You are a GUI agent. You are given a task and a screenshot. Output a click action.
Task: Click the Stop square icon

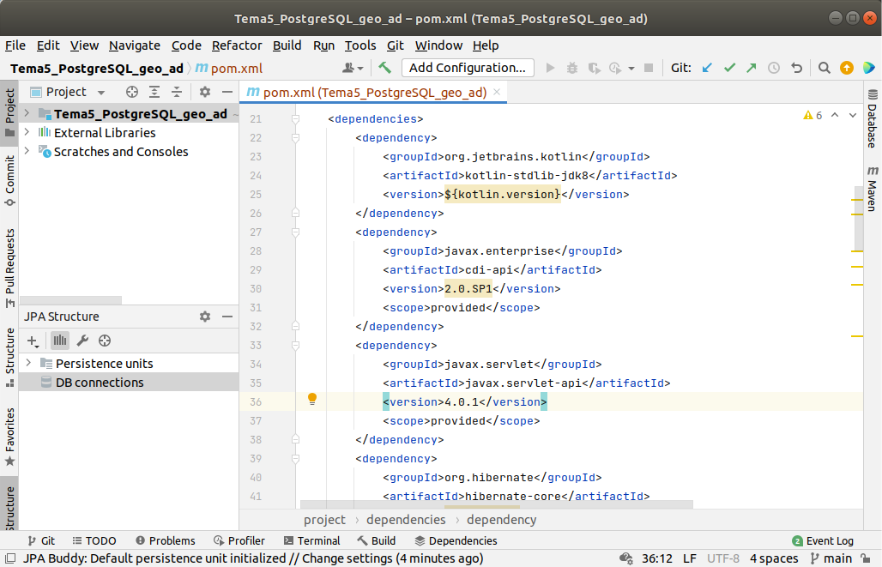point(649,68)
